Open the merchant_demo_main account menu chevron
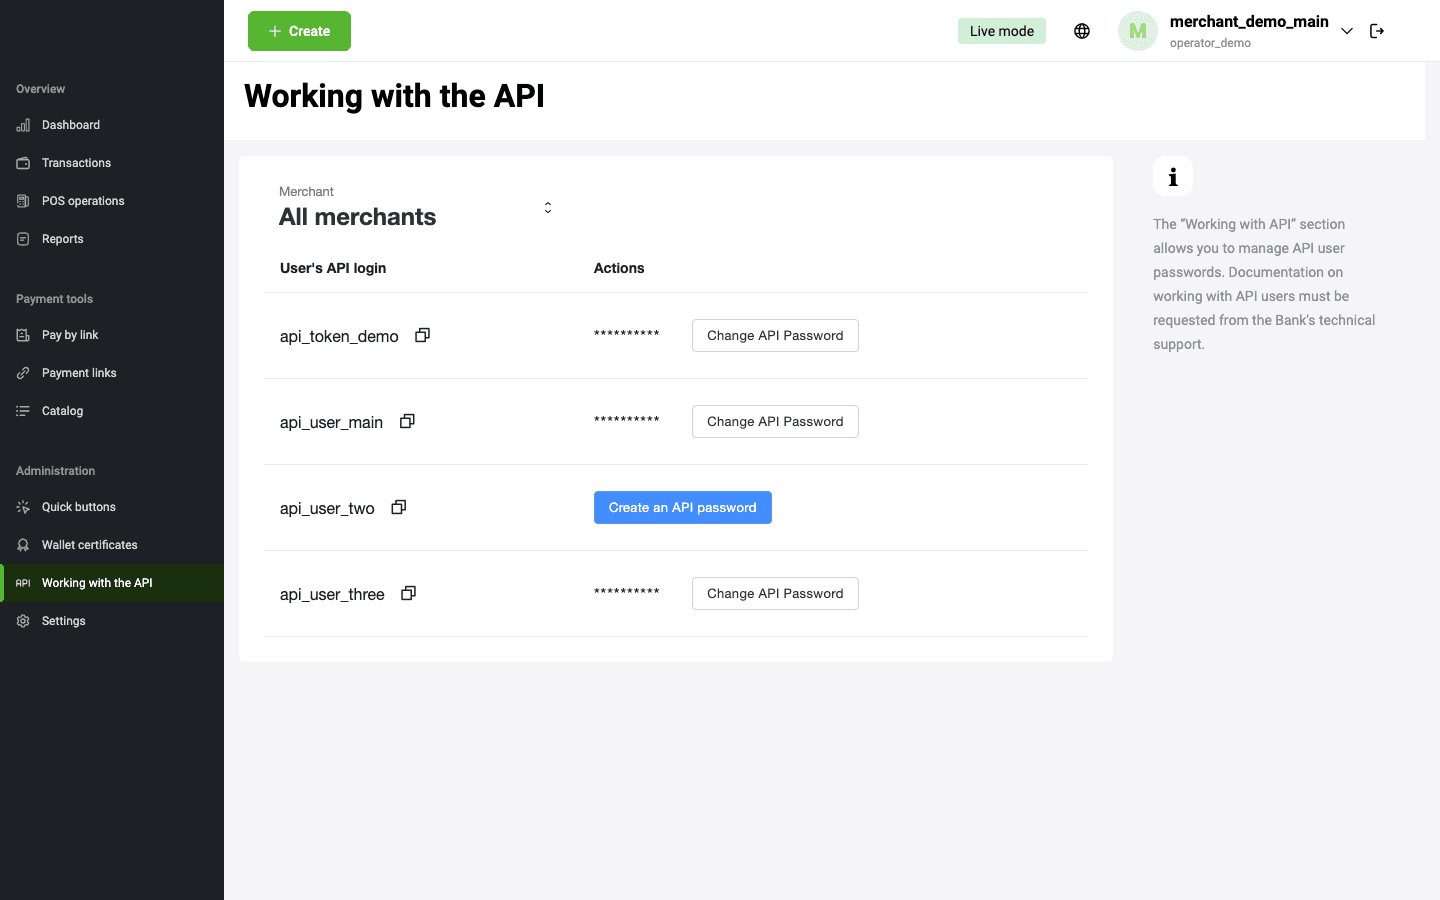1440x900 pixels. pos(1347,31)
